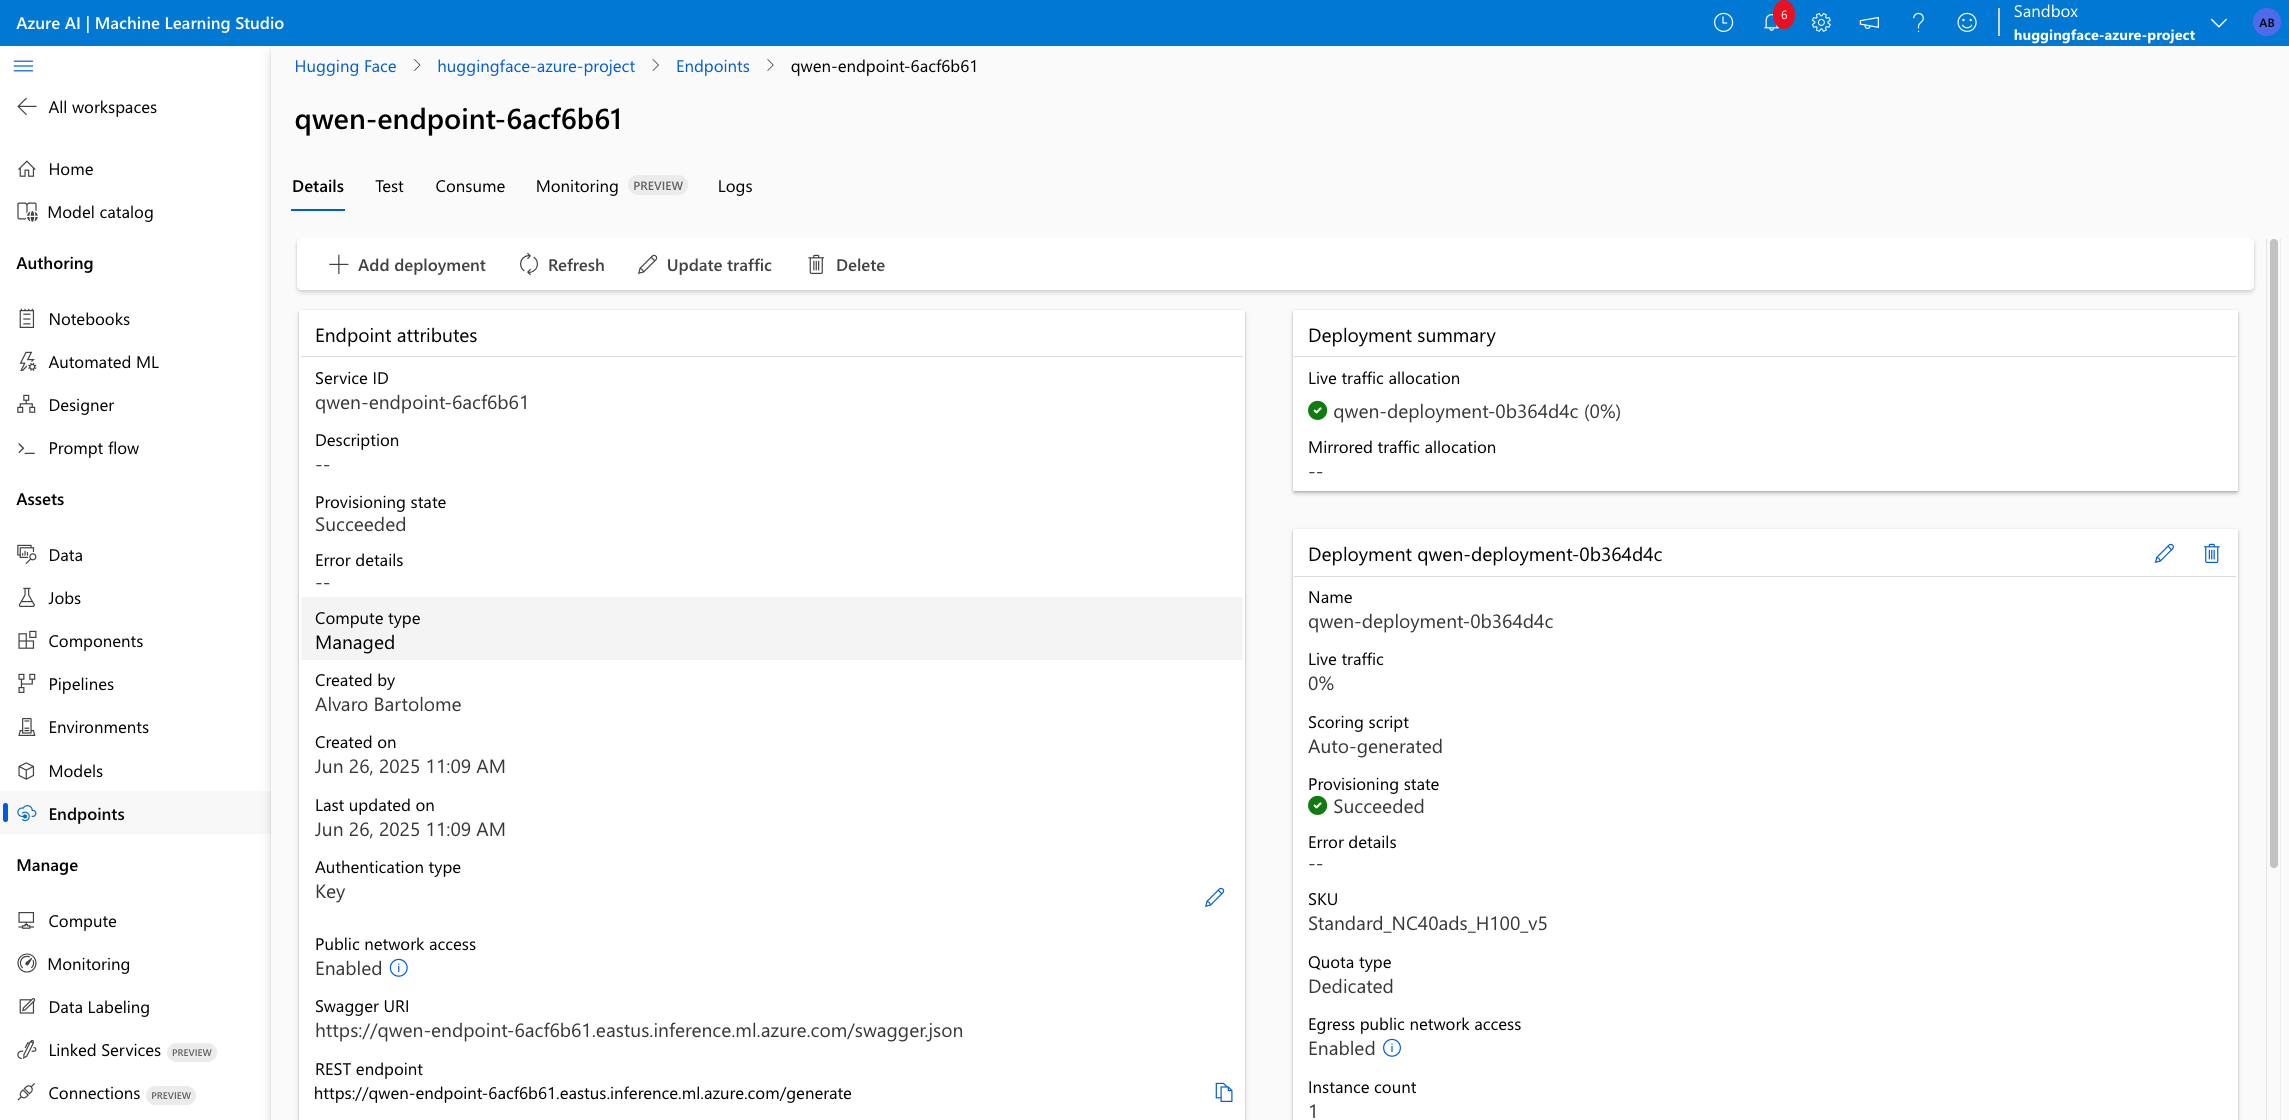Viewport: 2289px width, 1120px height.
Task: Copy the REST endpoint URI
Action: [1223, 1092]
